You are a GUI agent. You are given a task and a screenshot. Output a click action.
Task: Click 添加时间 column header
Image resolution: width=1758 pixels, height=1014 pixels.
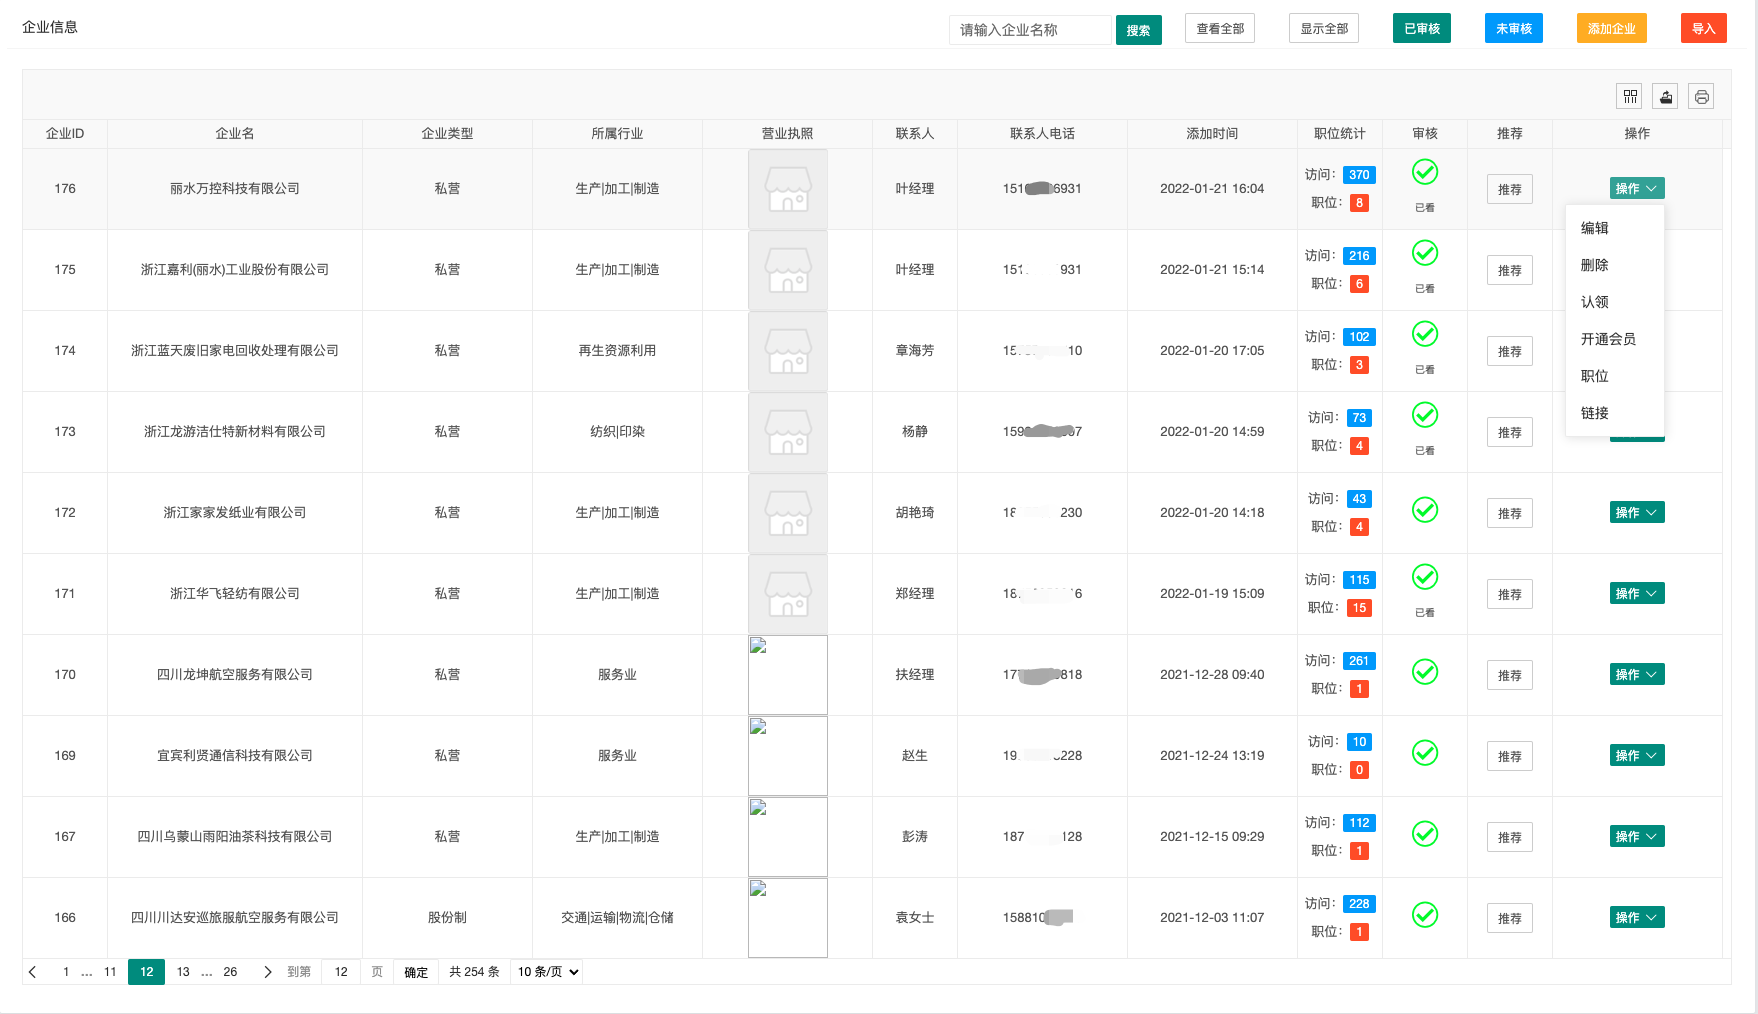tap(1212, 133)
